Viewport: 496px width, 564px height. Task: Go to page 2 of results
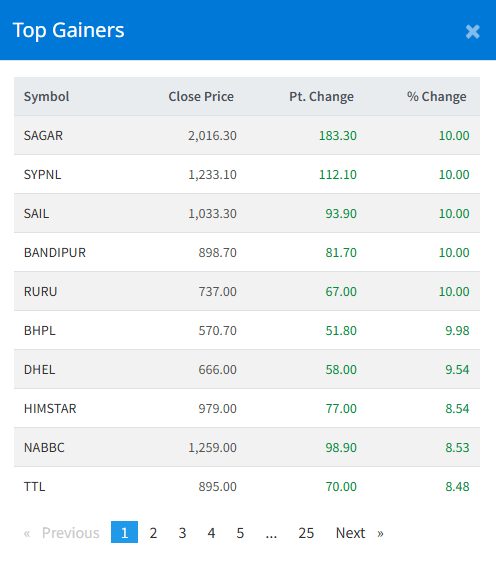click(x=153, y=533)
